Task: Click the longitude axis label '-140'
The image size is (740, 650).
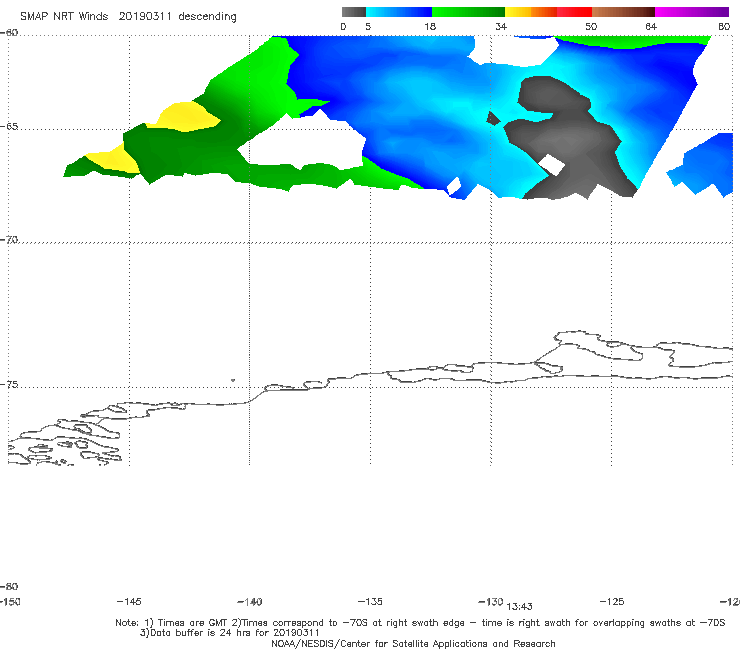Action: pyautogui.click(x=250, y=601)
